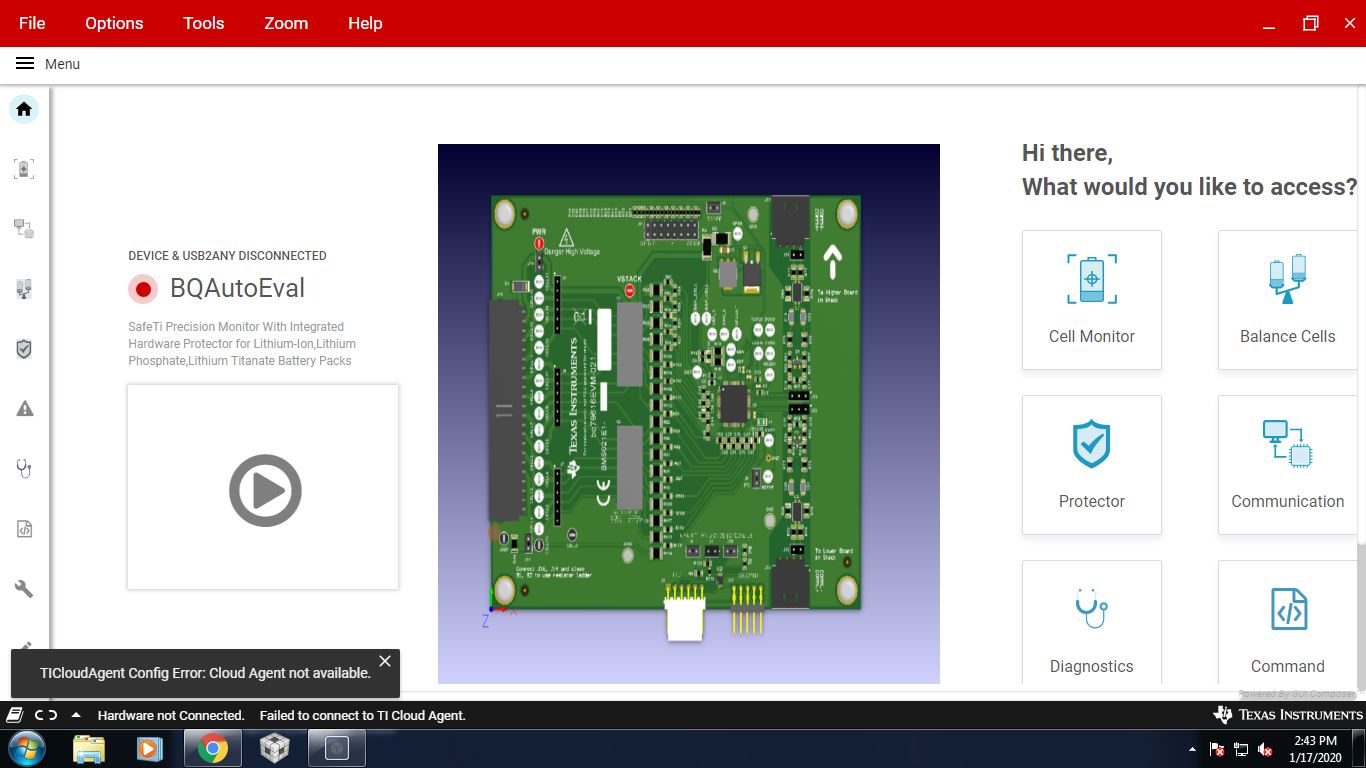Open the network tray icon
This screenshot has width=1366, height=768.
(x=1241, y=749)
